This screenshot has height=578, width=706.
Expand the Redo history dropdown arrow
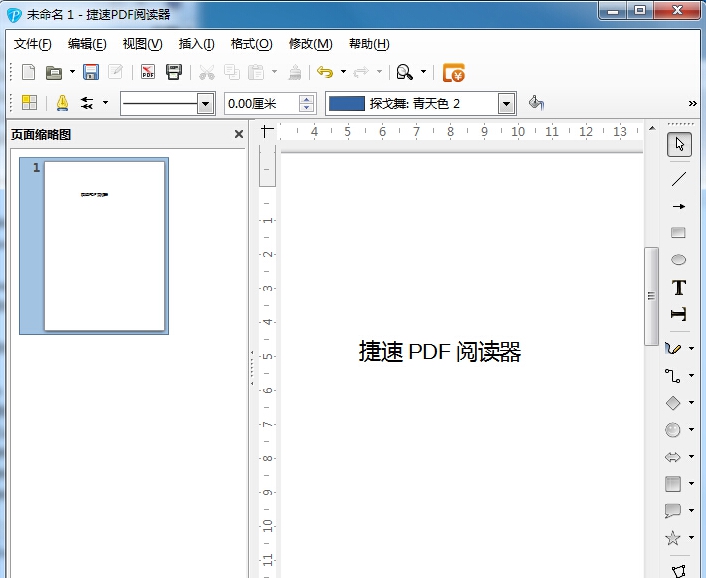379,72
